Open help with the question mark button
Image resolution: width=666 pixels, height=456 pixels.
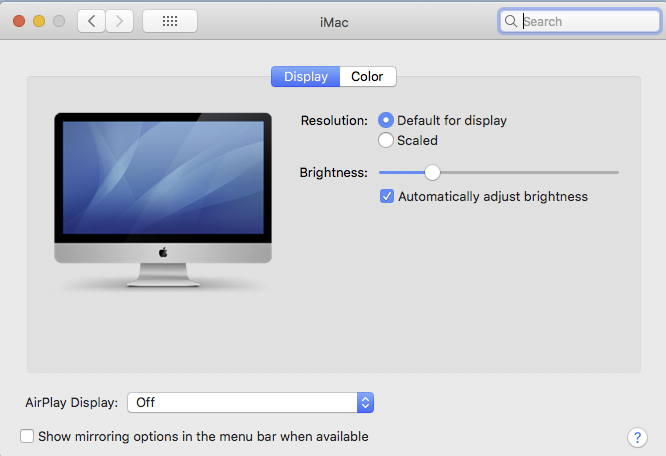coord(637,437)
